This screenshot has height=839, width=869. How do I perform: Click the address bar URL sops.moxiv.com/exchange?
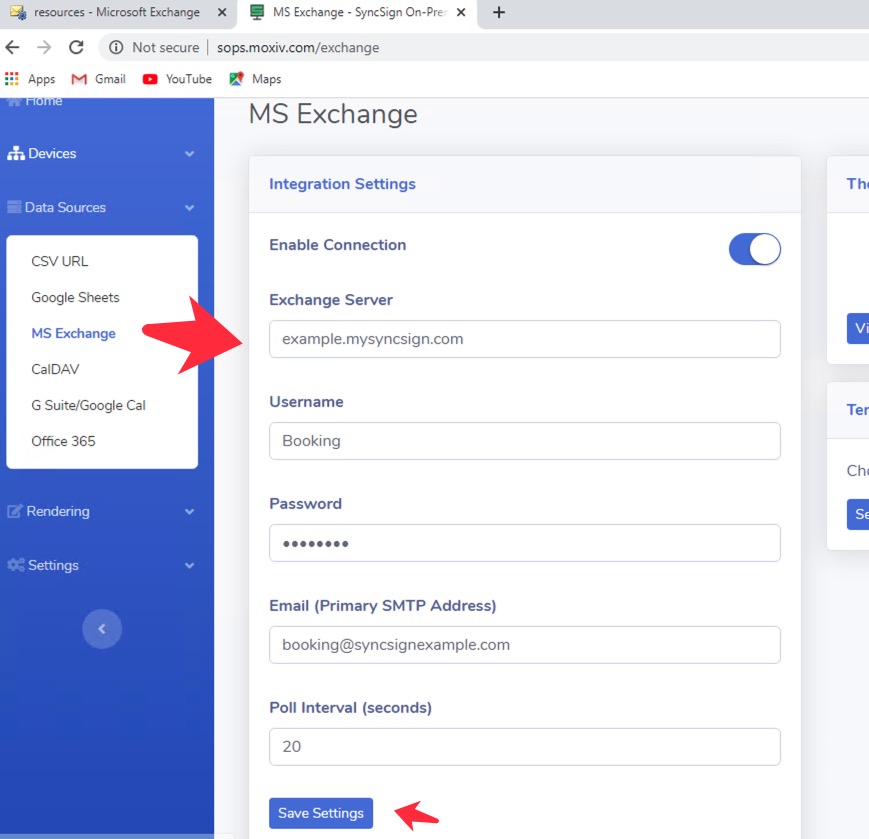298,48
